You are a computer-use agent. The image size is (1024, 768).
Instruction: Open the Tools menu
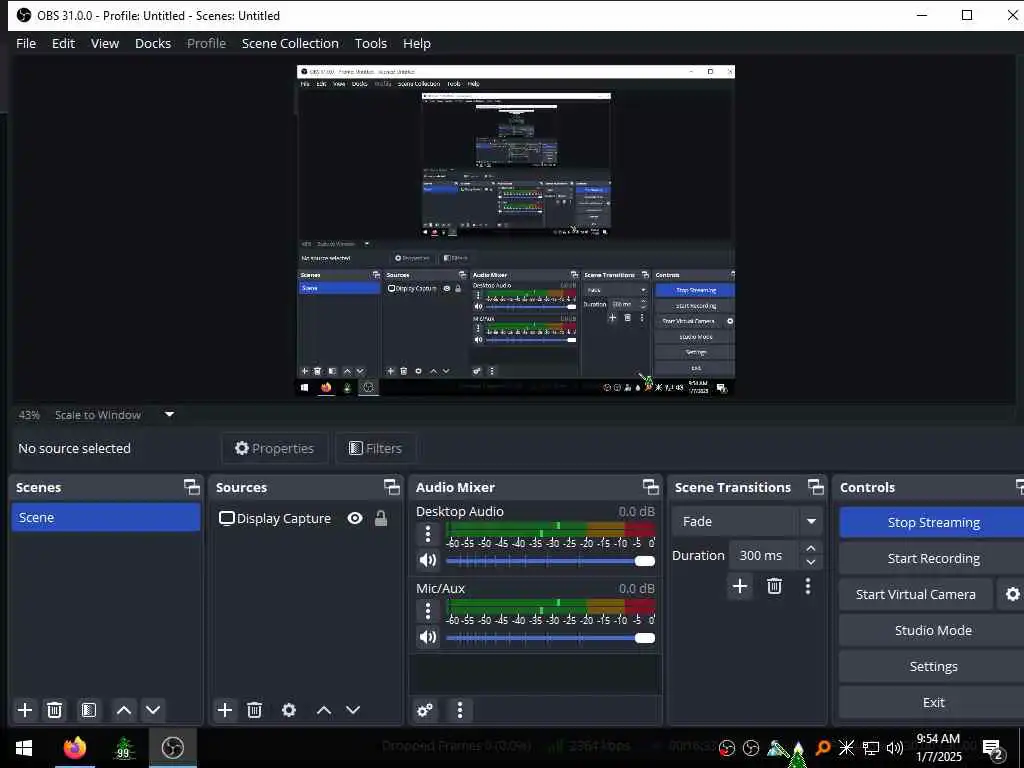(371, 43)
